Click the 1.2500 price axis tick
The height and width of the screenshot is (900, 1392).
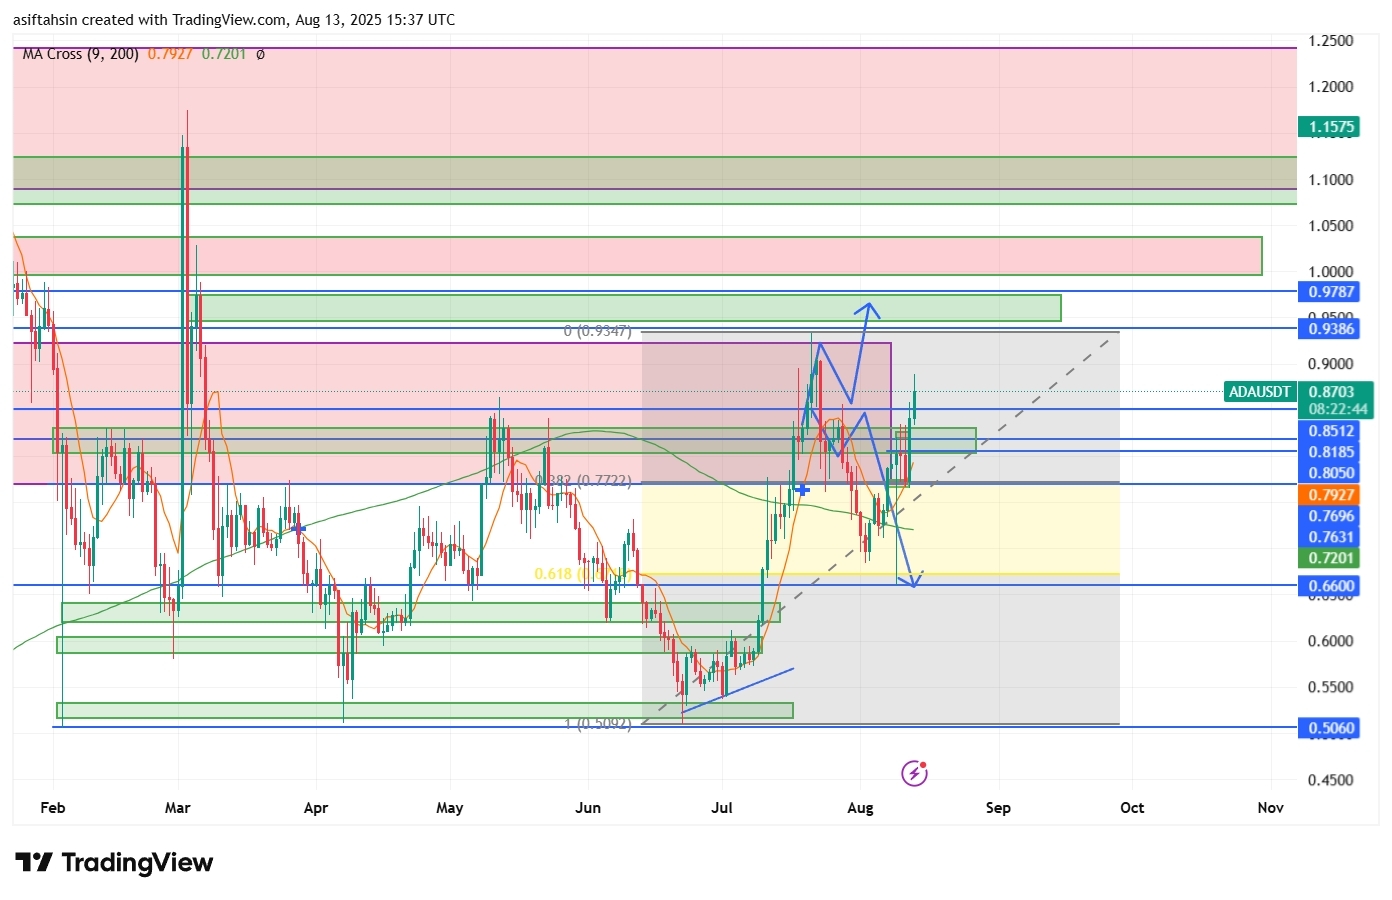pyautogui.click(x=1331, y=41)
